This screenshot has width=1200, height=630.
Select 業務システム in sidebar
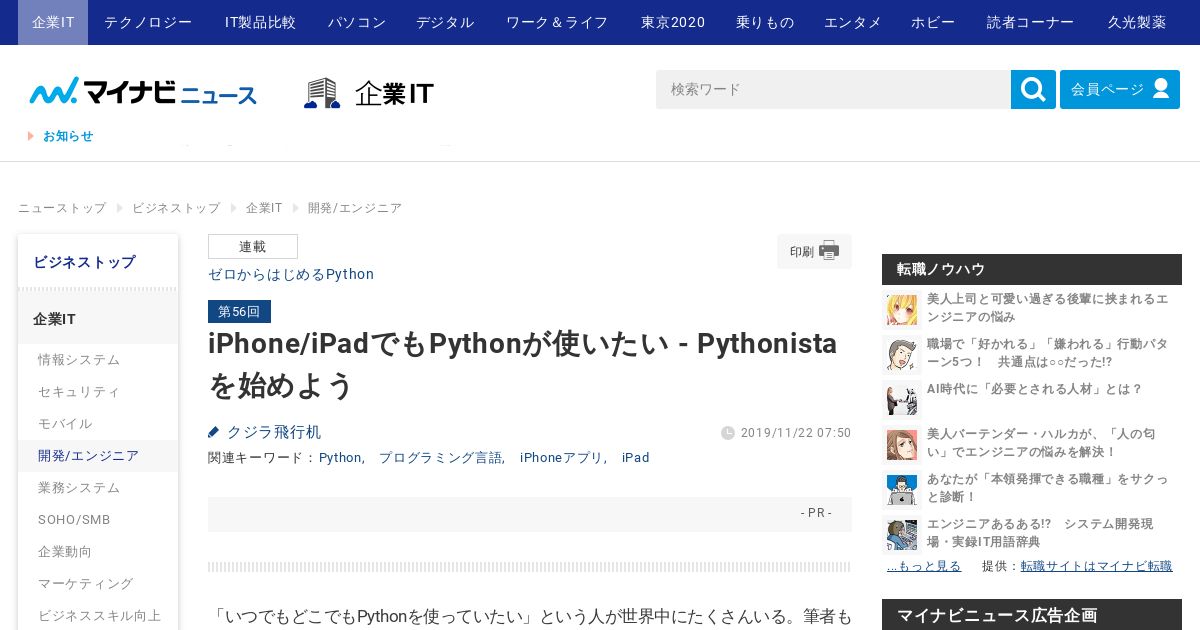pos(98,488)
